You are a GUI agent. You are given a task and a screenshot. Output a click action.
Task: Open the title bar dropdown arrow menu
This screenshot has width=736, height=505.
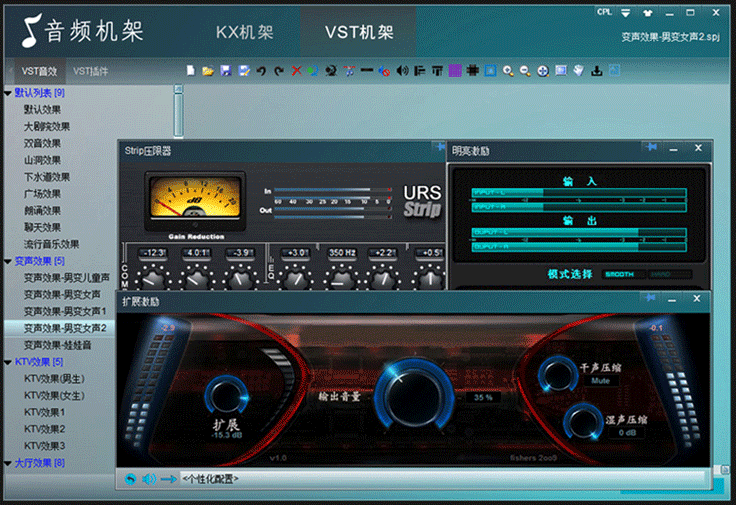click(x=626, y=13)
